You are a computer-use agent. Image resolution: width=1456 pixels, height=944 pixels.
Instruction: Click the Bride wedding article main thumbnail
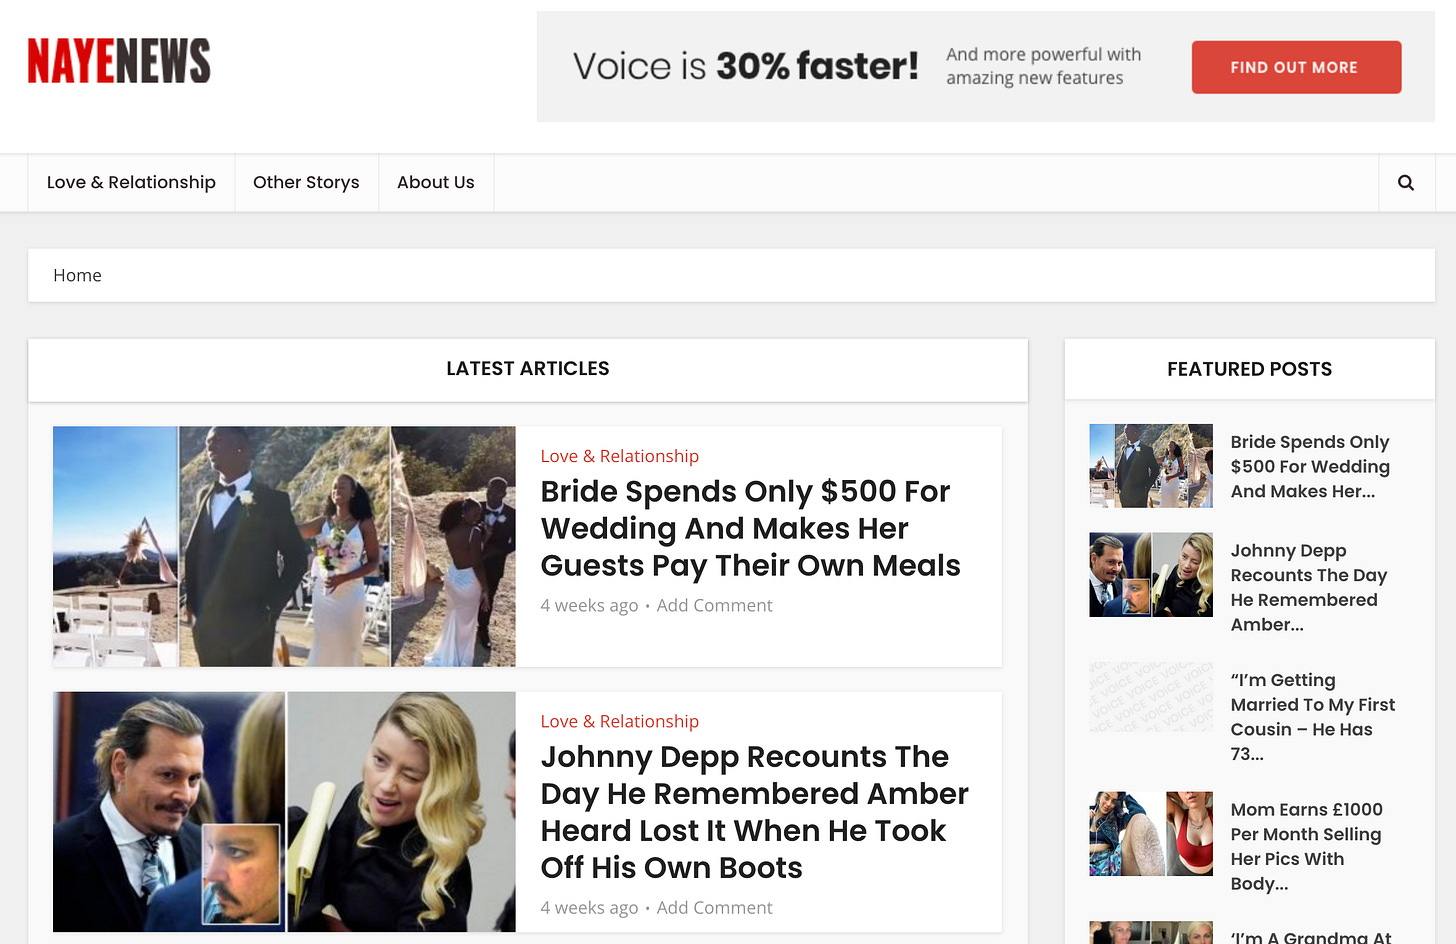(284, 547)
